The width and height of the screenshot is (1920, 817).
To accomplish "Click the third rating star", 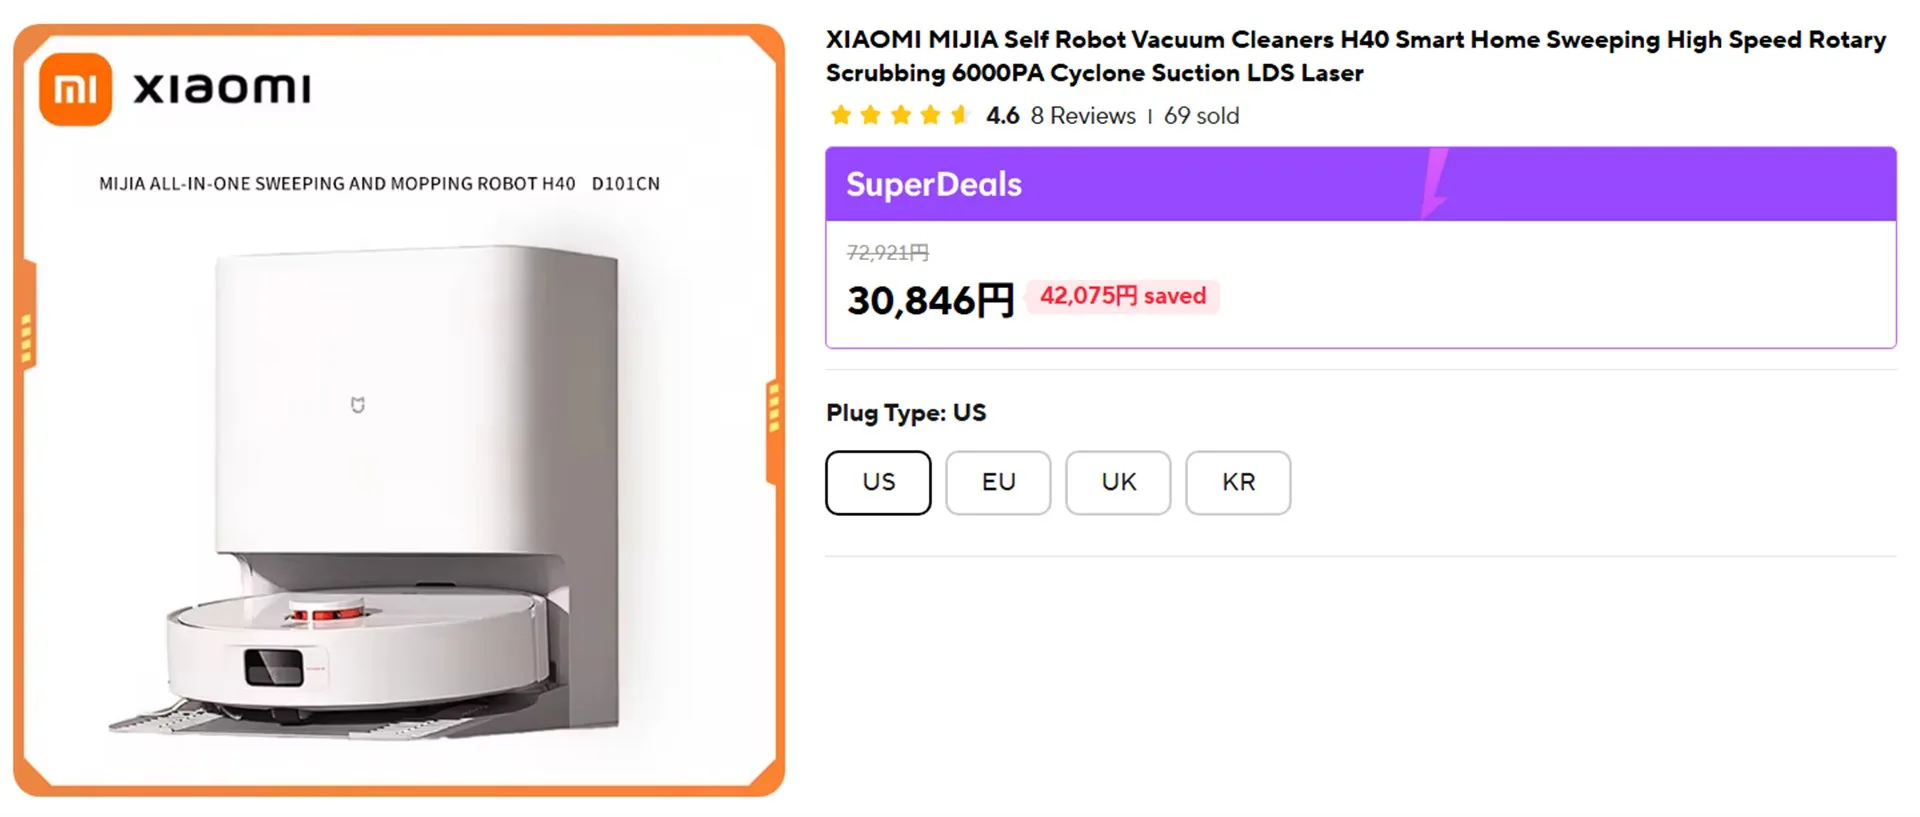I will tap(901, 116).
